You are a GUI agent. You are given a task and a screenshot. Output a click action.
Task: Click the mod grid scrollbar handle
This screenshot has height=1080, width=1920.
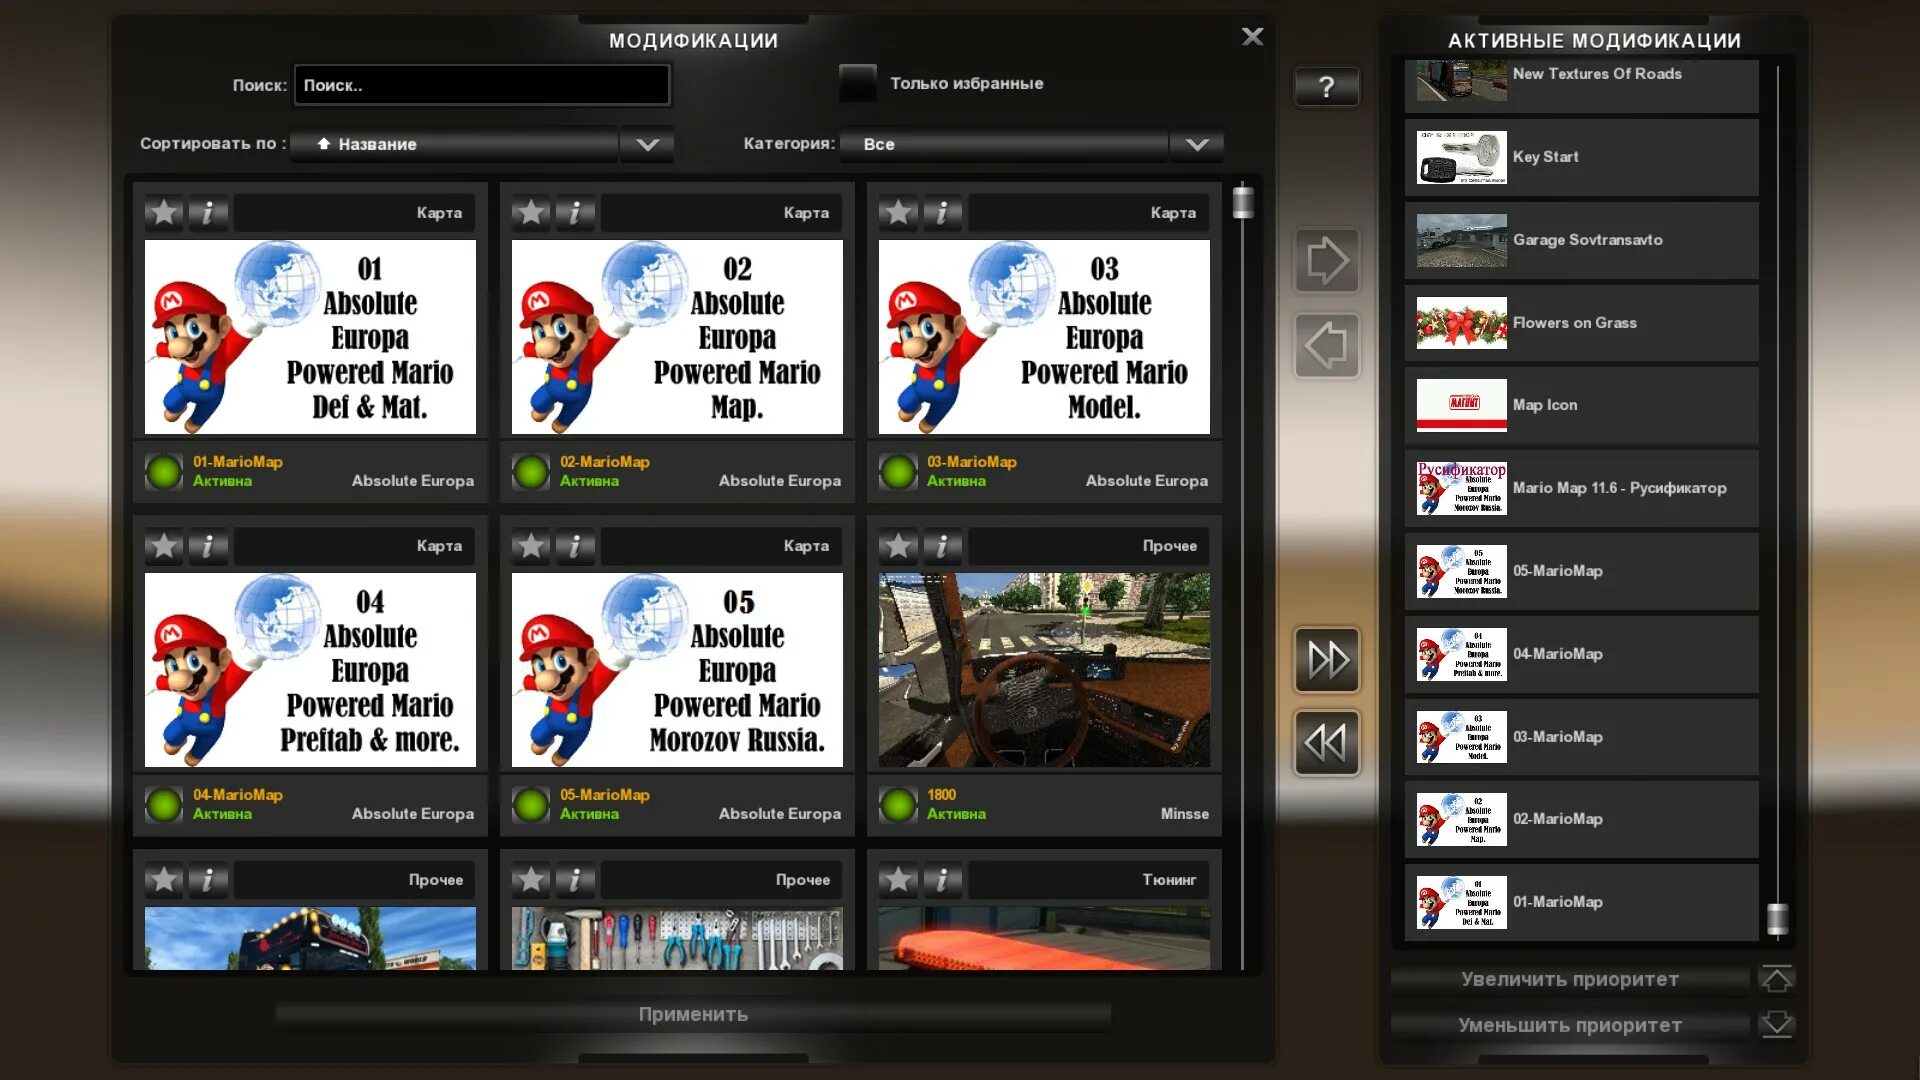point(1243,203)
